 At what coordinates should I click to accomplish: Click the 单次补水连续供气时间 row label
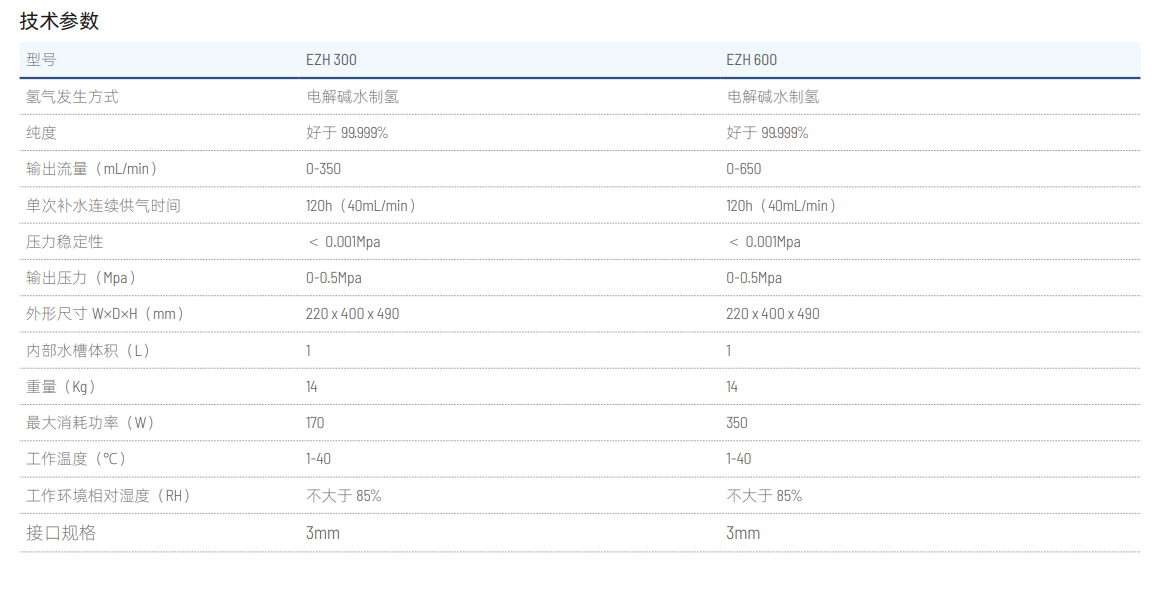103,206
